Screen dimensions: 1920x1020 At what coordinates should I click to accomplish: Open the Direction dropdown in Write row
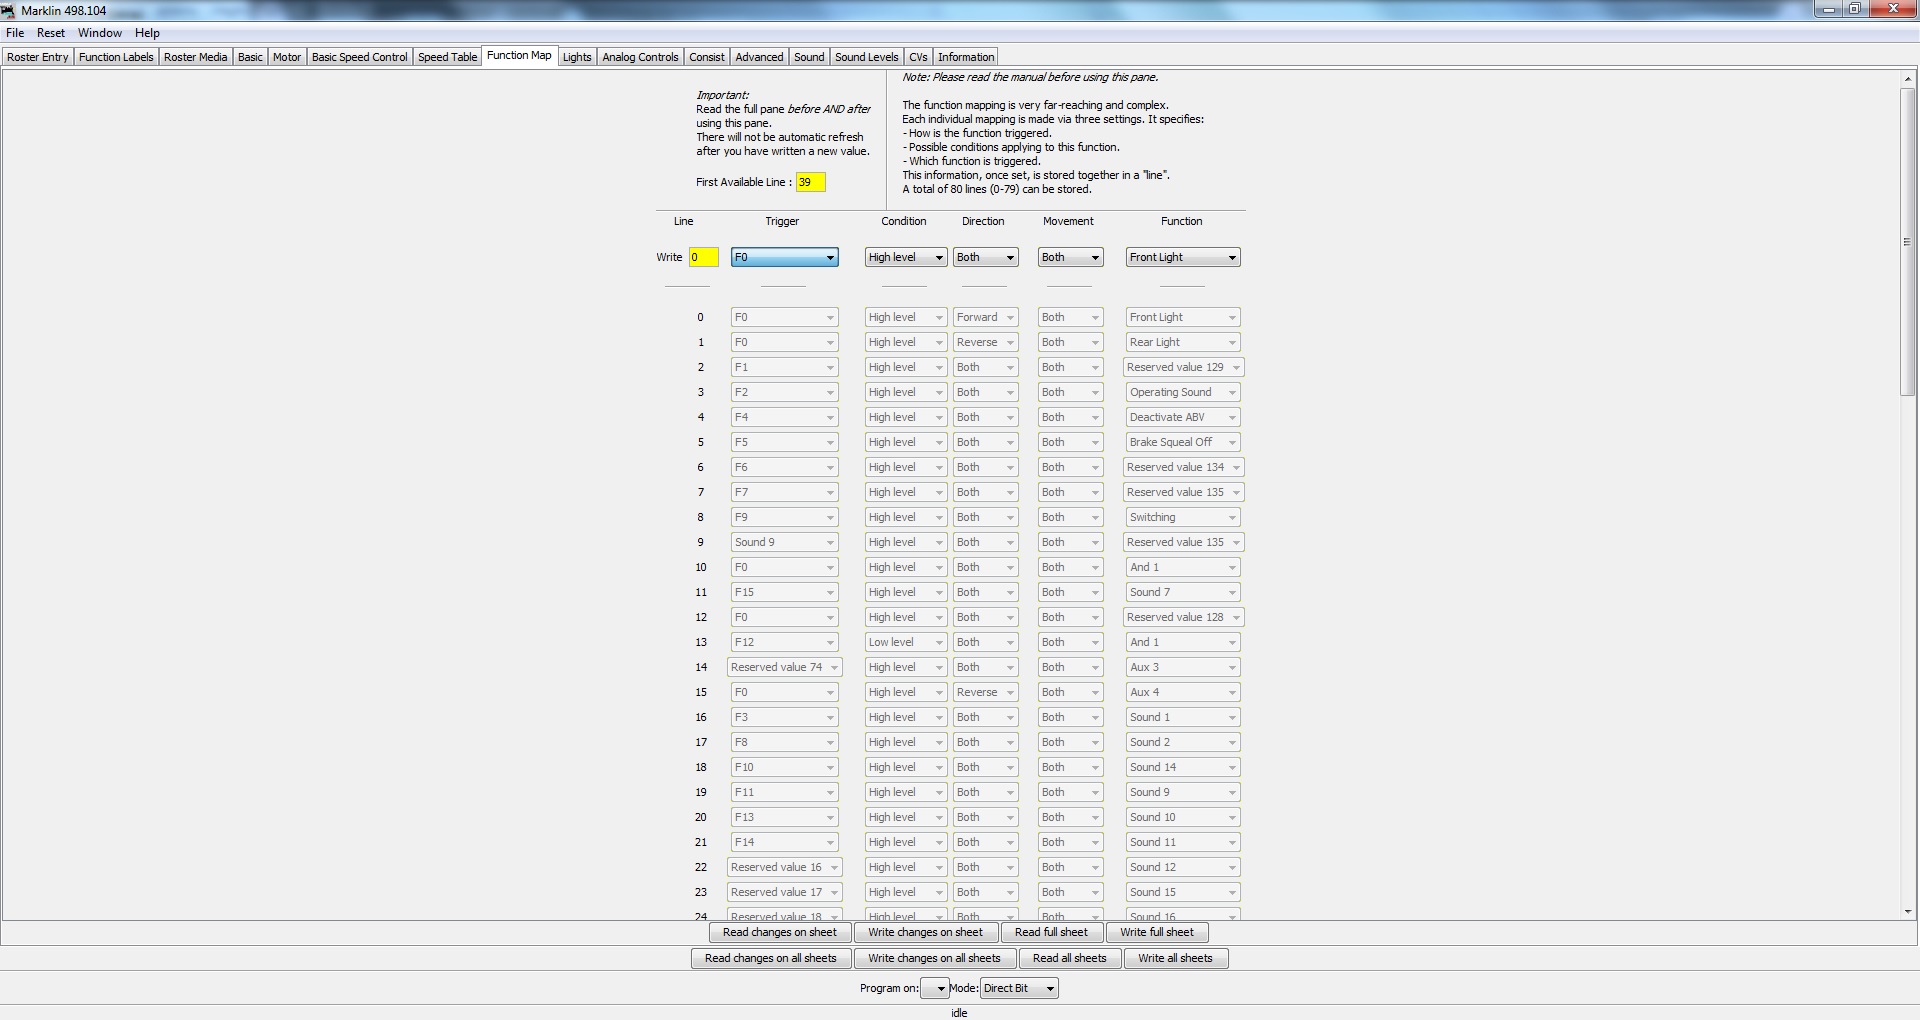point(985,257)
